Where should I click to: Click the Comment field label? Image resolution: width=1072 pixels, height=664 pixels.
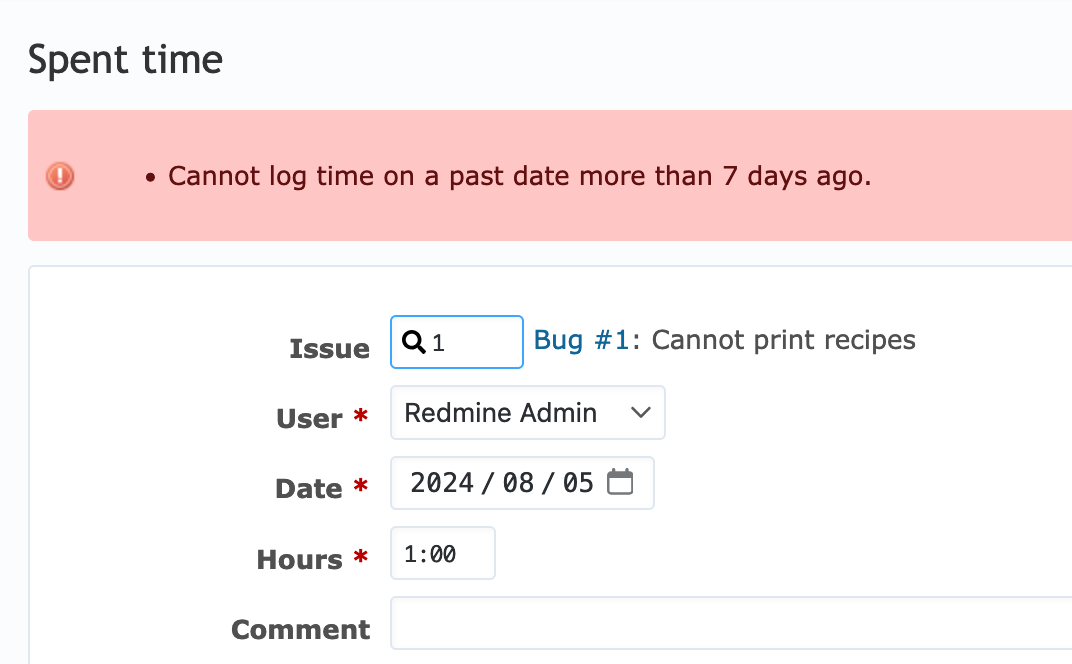(301, 629)
